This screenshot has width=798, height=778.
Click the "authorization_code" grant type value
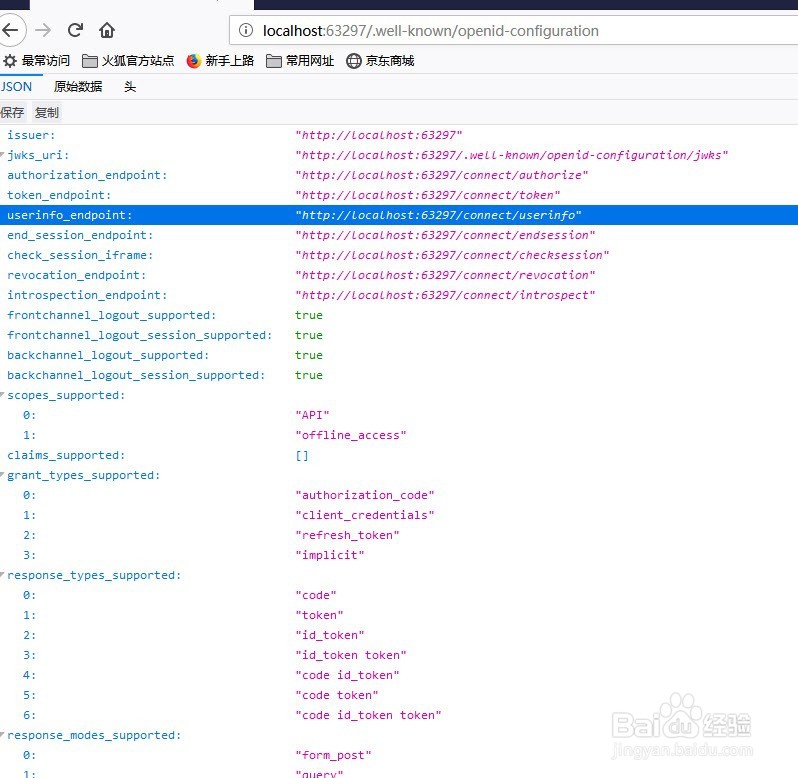(364, 495)
